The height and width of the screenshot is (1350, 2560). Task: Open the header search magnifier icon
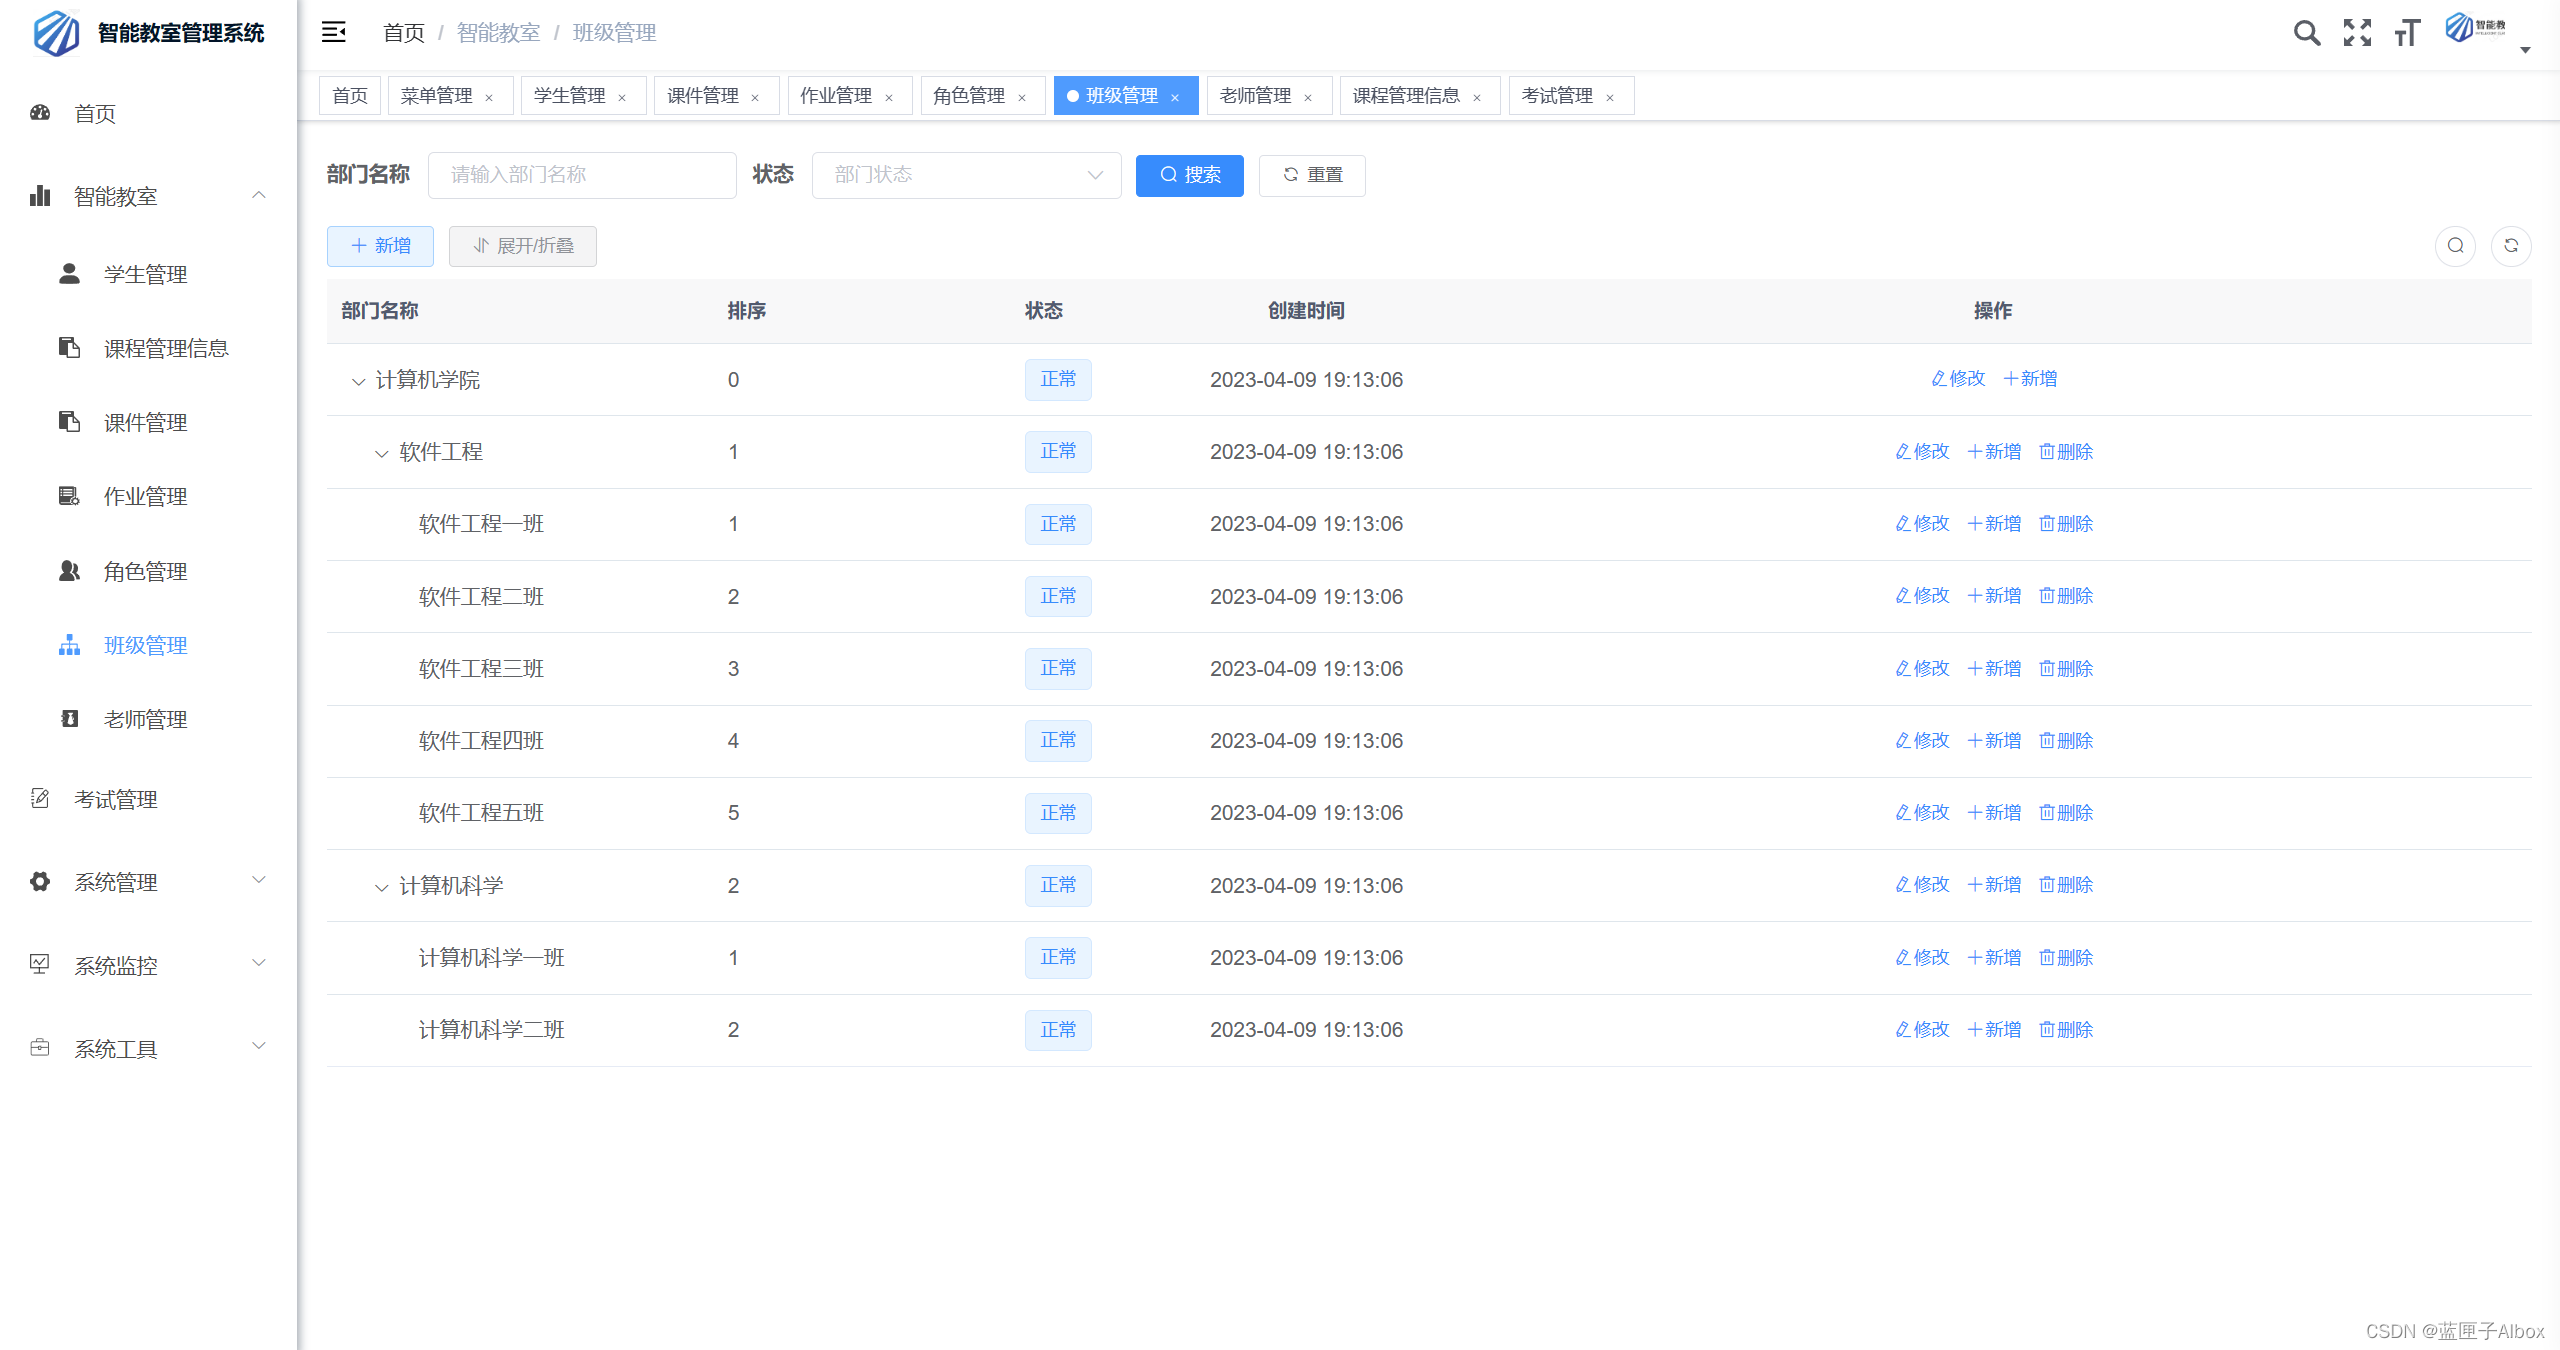[x=2306, y=33]
